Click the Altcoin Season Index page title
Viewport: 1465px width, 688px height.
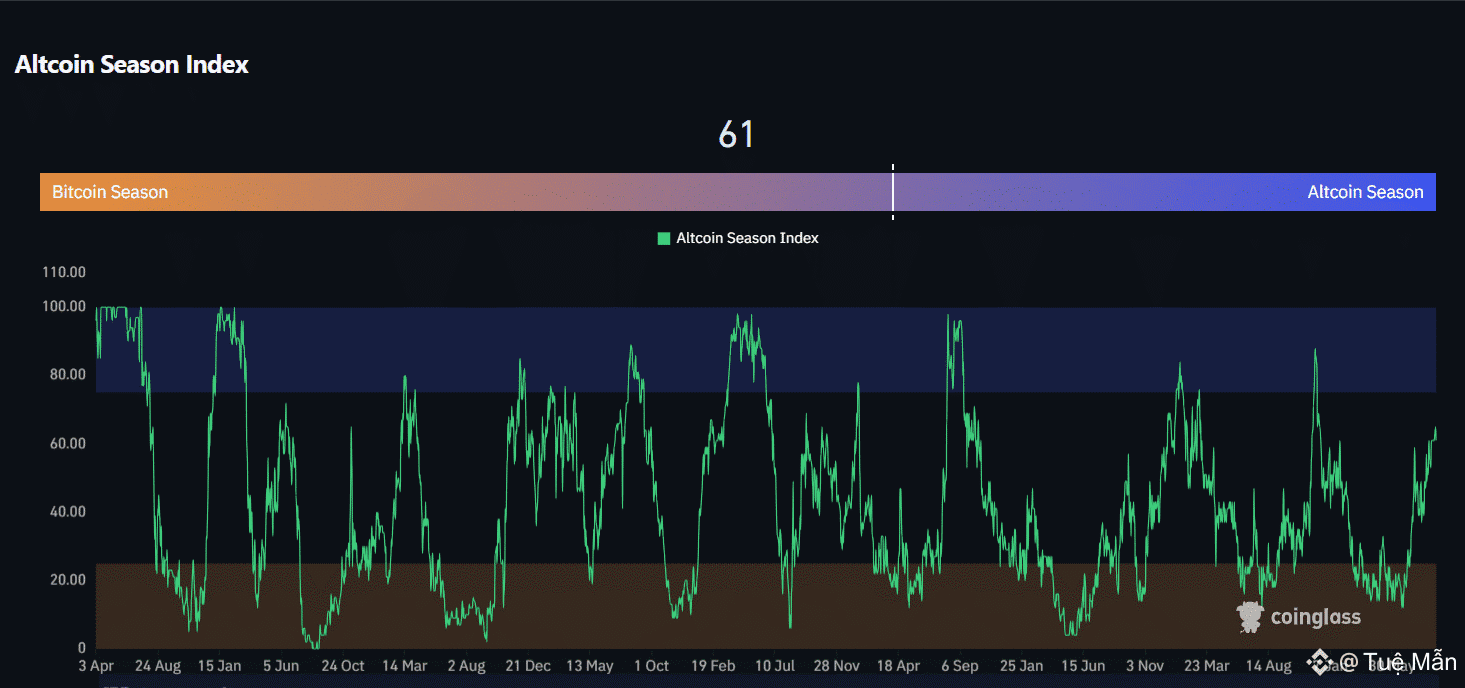[x=132, y=65]
